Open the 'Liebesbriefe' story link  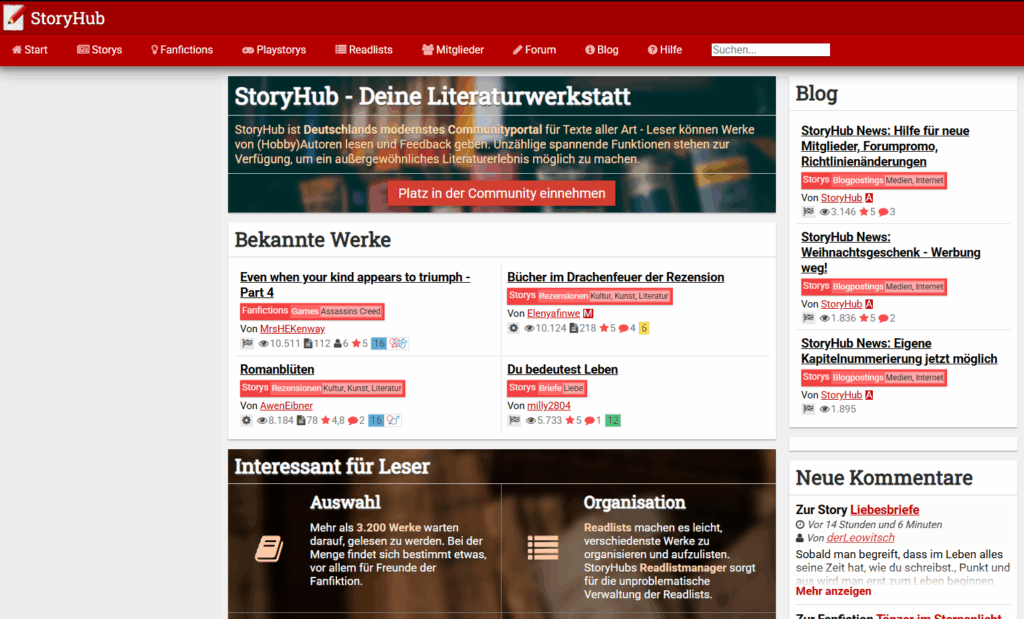point(884,509)
